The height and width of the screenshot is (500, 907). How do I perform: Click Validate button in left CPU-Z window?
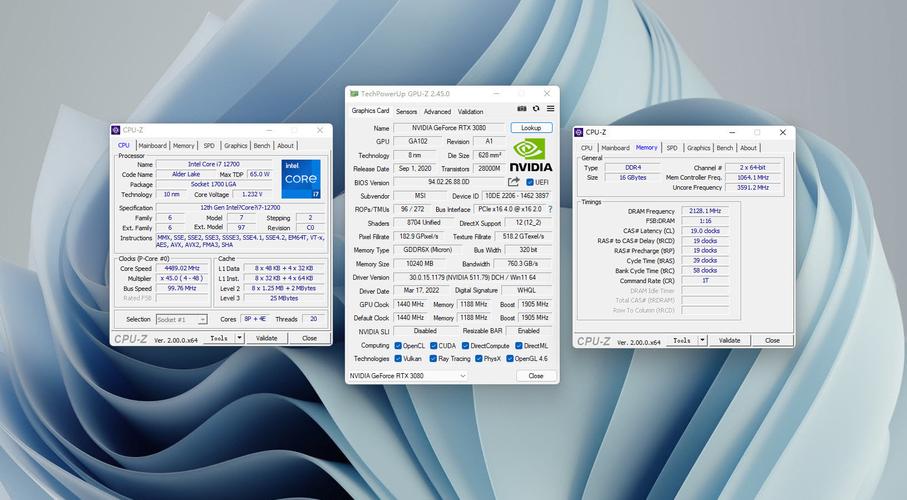[x=266, y=338]
